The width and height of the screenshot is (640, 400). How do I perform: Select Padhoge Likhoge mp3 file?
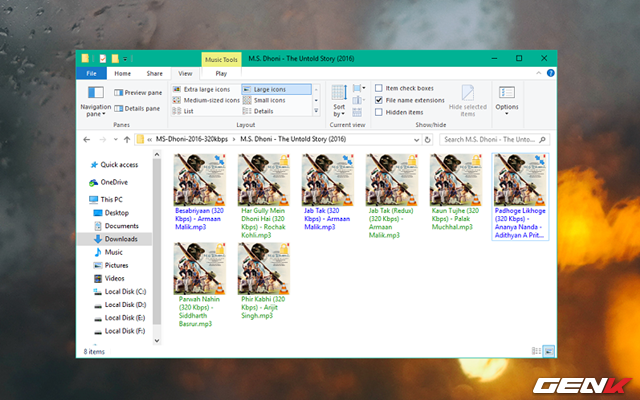520,197
